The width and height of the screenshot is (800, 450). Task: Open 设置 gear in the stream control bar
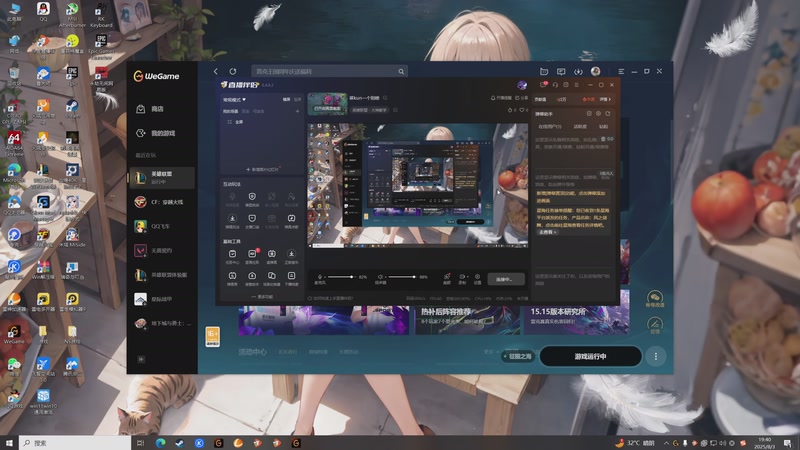pyautogui.click(x=478, y=279)
